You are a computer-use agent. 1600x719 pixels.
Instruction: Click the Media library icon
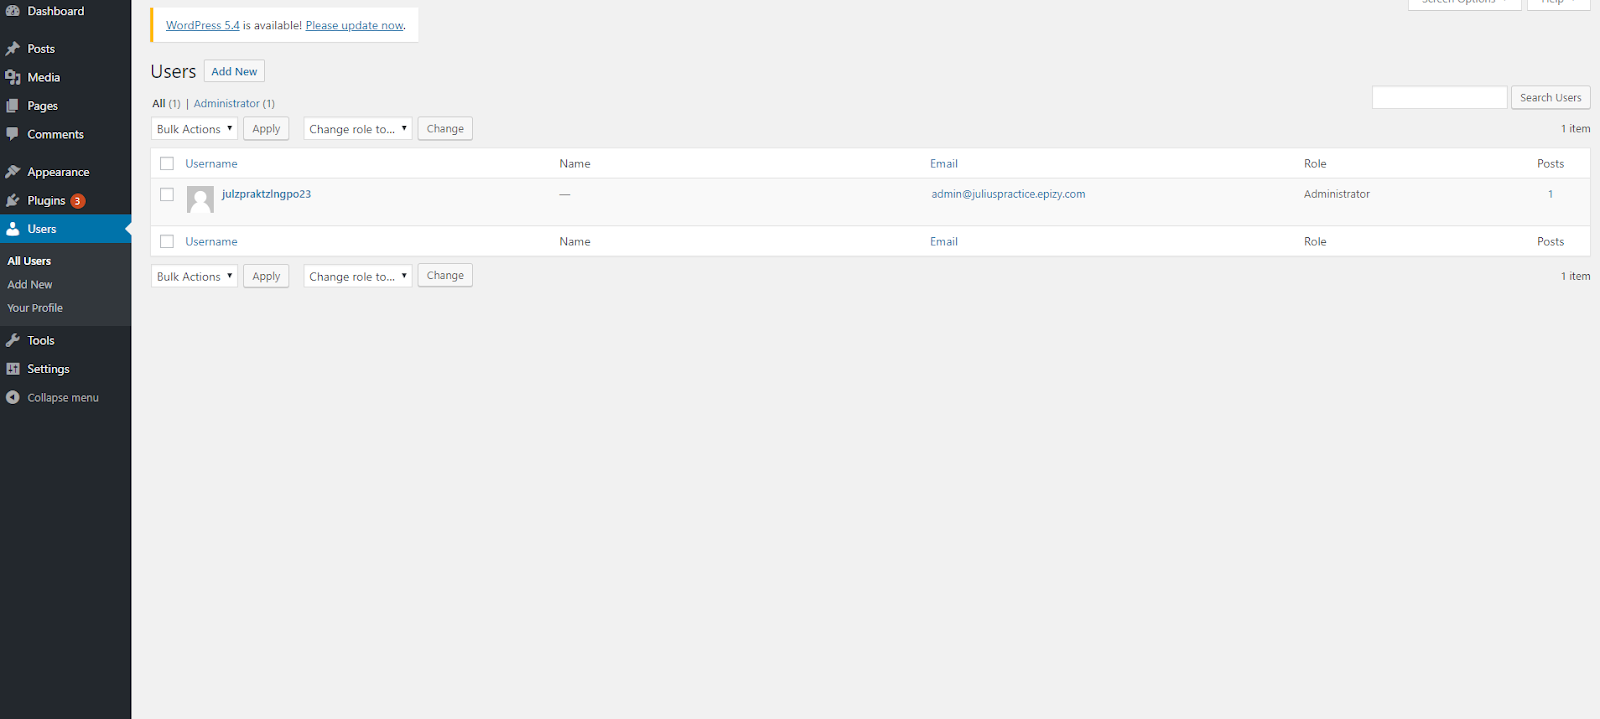click(13, 77)
